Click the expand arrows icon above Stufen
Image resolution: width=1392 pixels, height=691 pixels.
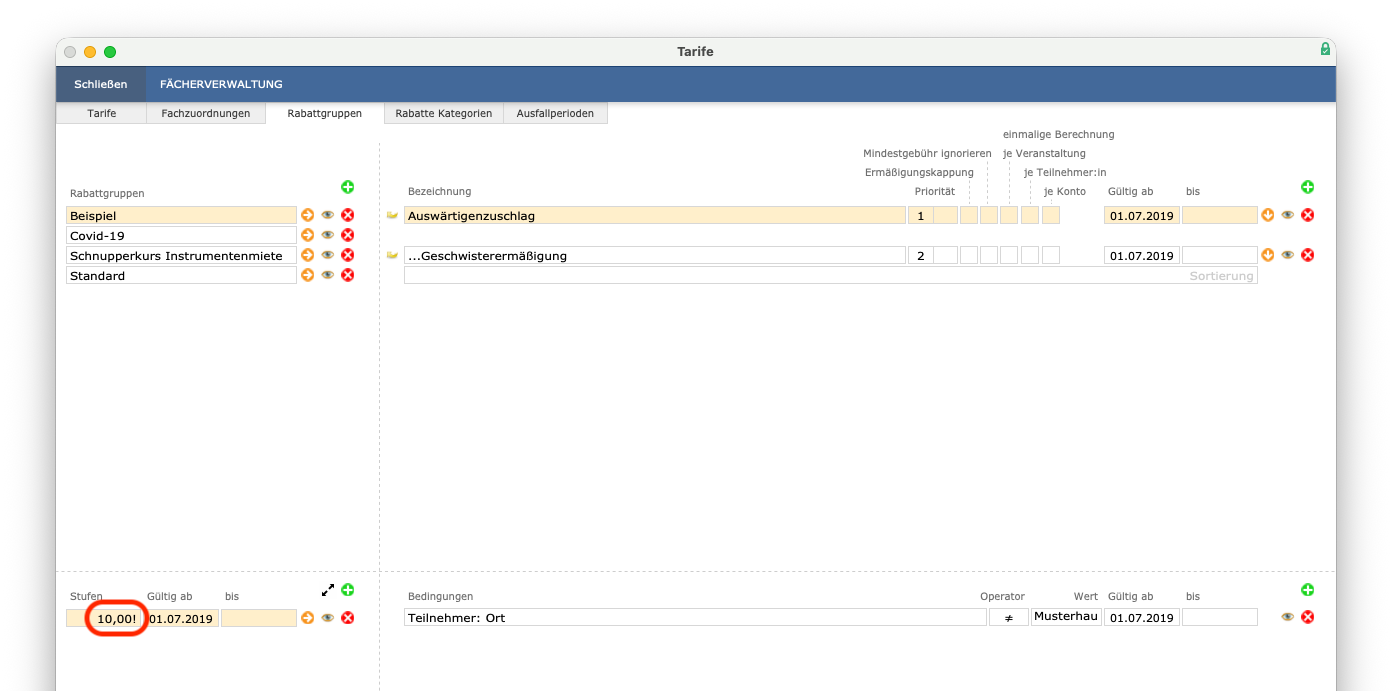[x=328, y=590]
